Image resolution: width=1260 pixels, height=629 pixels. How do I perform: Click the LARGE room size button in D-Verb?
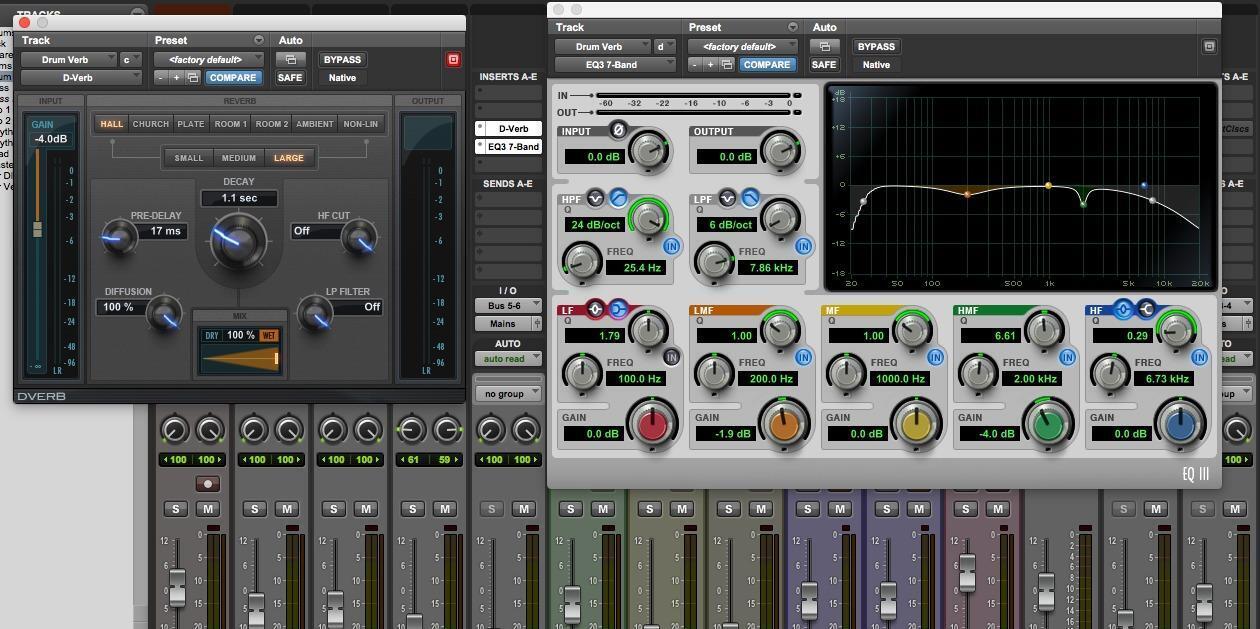pyautogui.click(x=289, y=157)
